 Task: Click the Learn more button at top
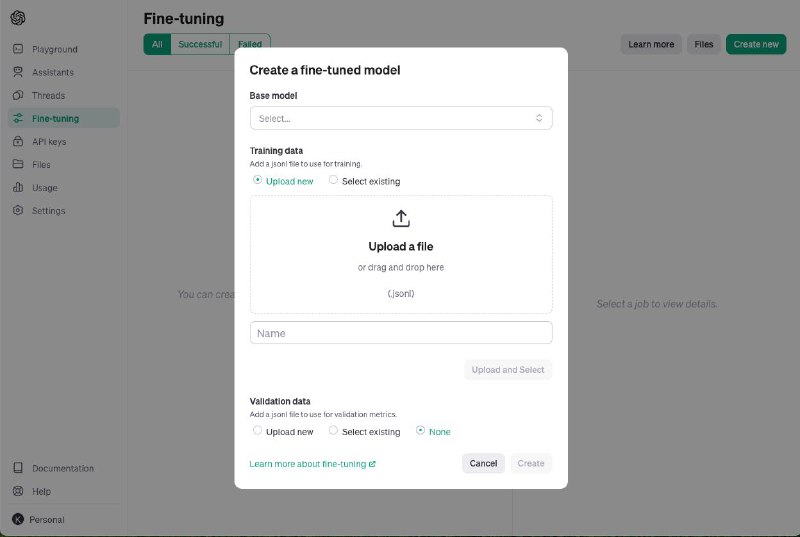pos(651,44)
